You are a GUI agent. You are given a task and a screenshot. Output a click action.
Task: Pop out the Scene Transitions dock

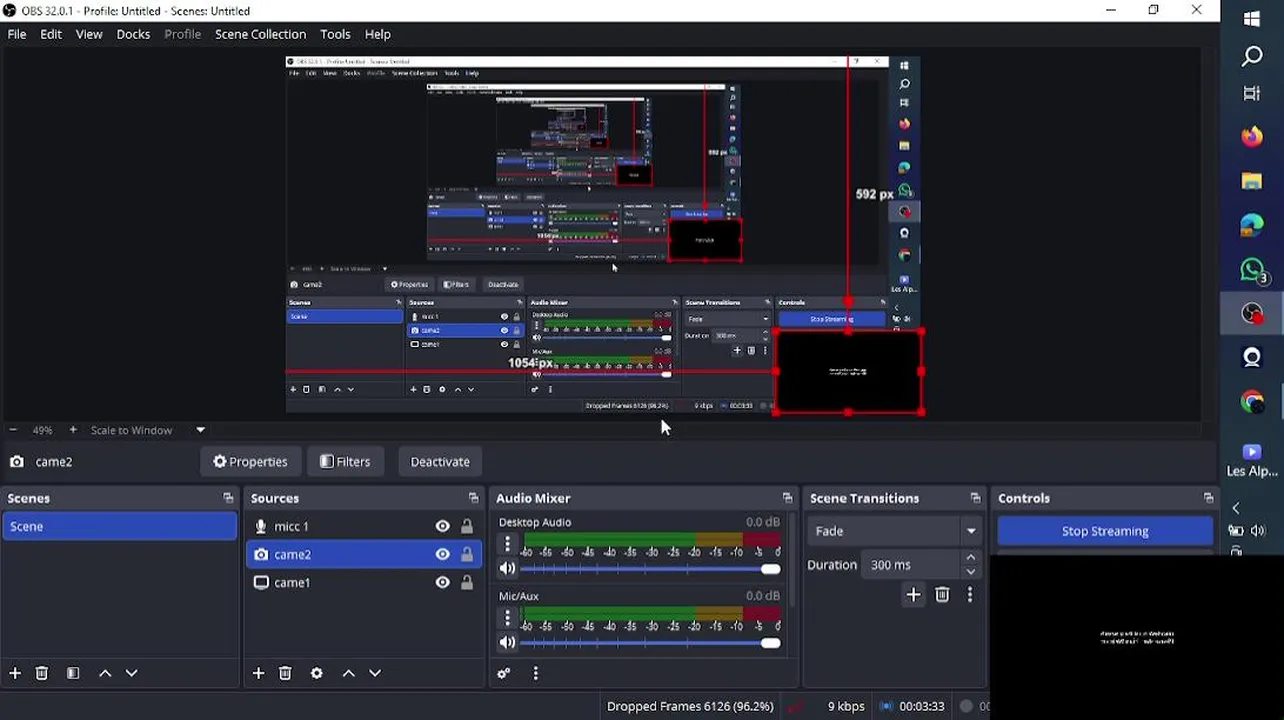tap(975, 498)
